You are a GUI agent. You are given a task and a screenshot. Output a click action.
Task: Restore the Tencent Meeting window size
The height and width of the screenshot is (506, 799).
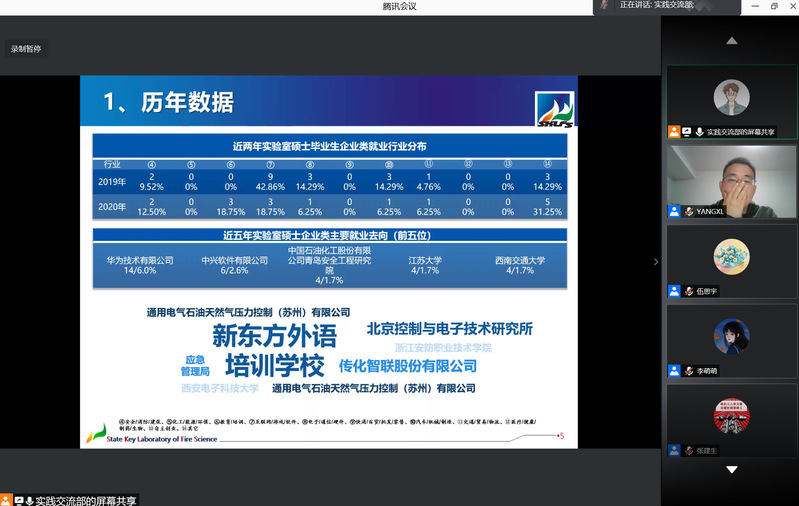(774, 6)
